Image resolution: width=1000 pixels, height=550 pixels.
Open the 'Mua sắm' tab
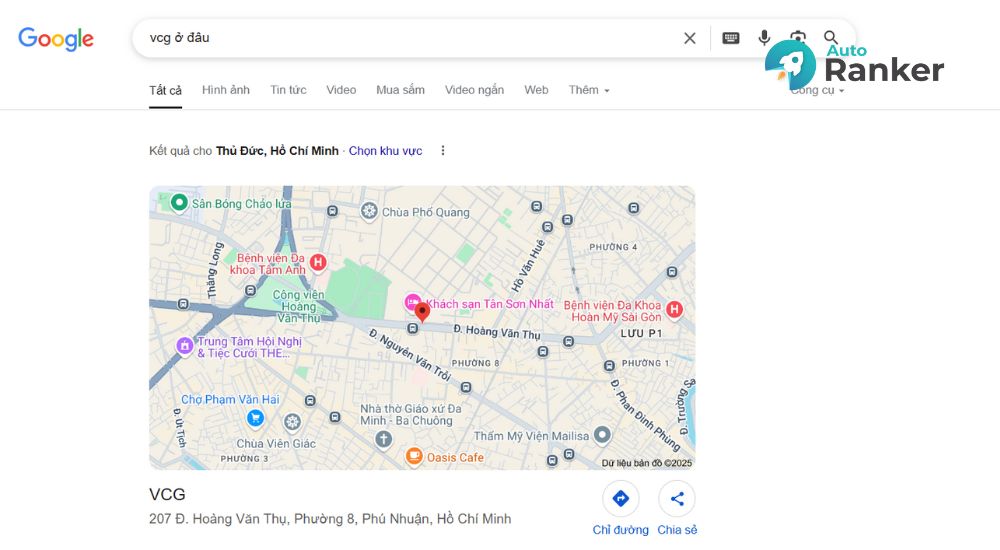click(401, 90)
